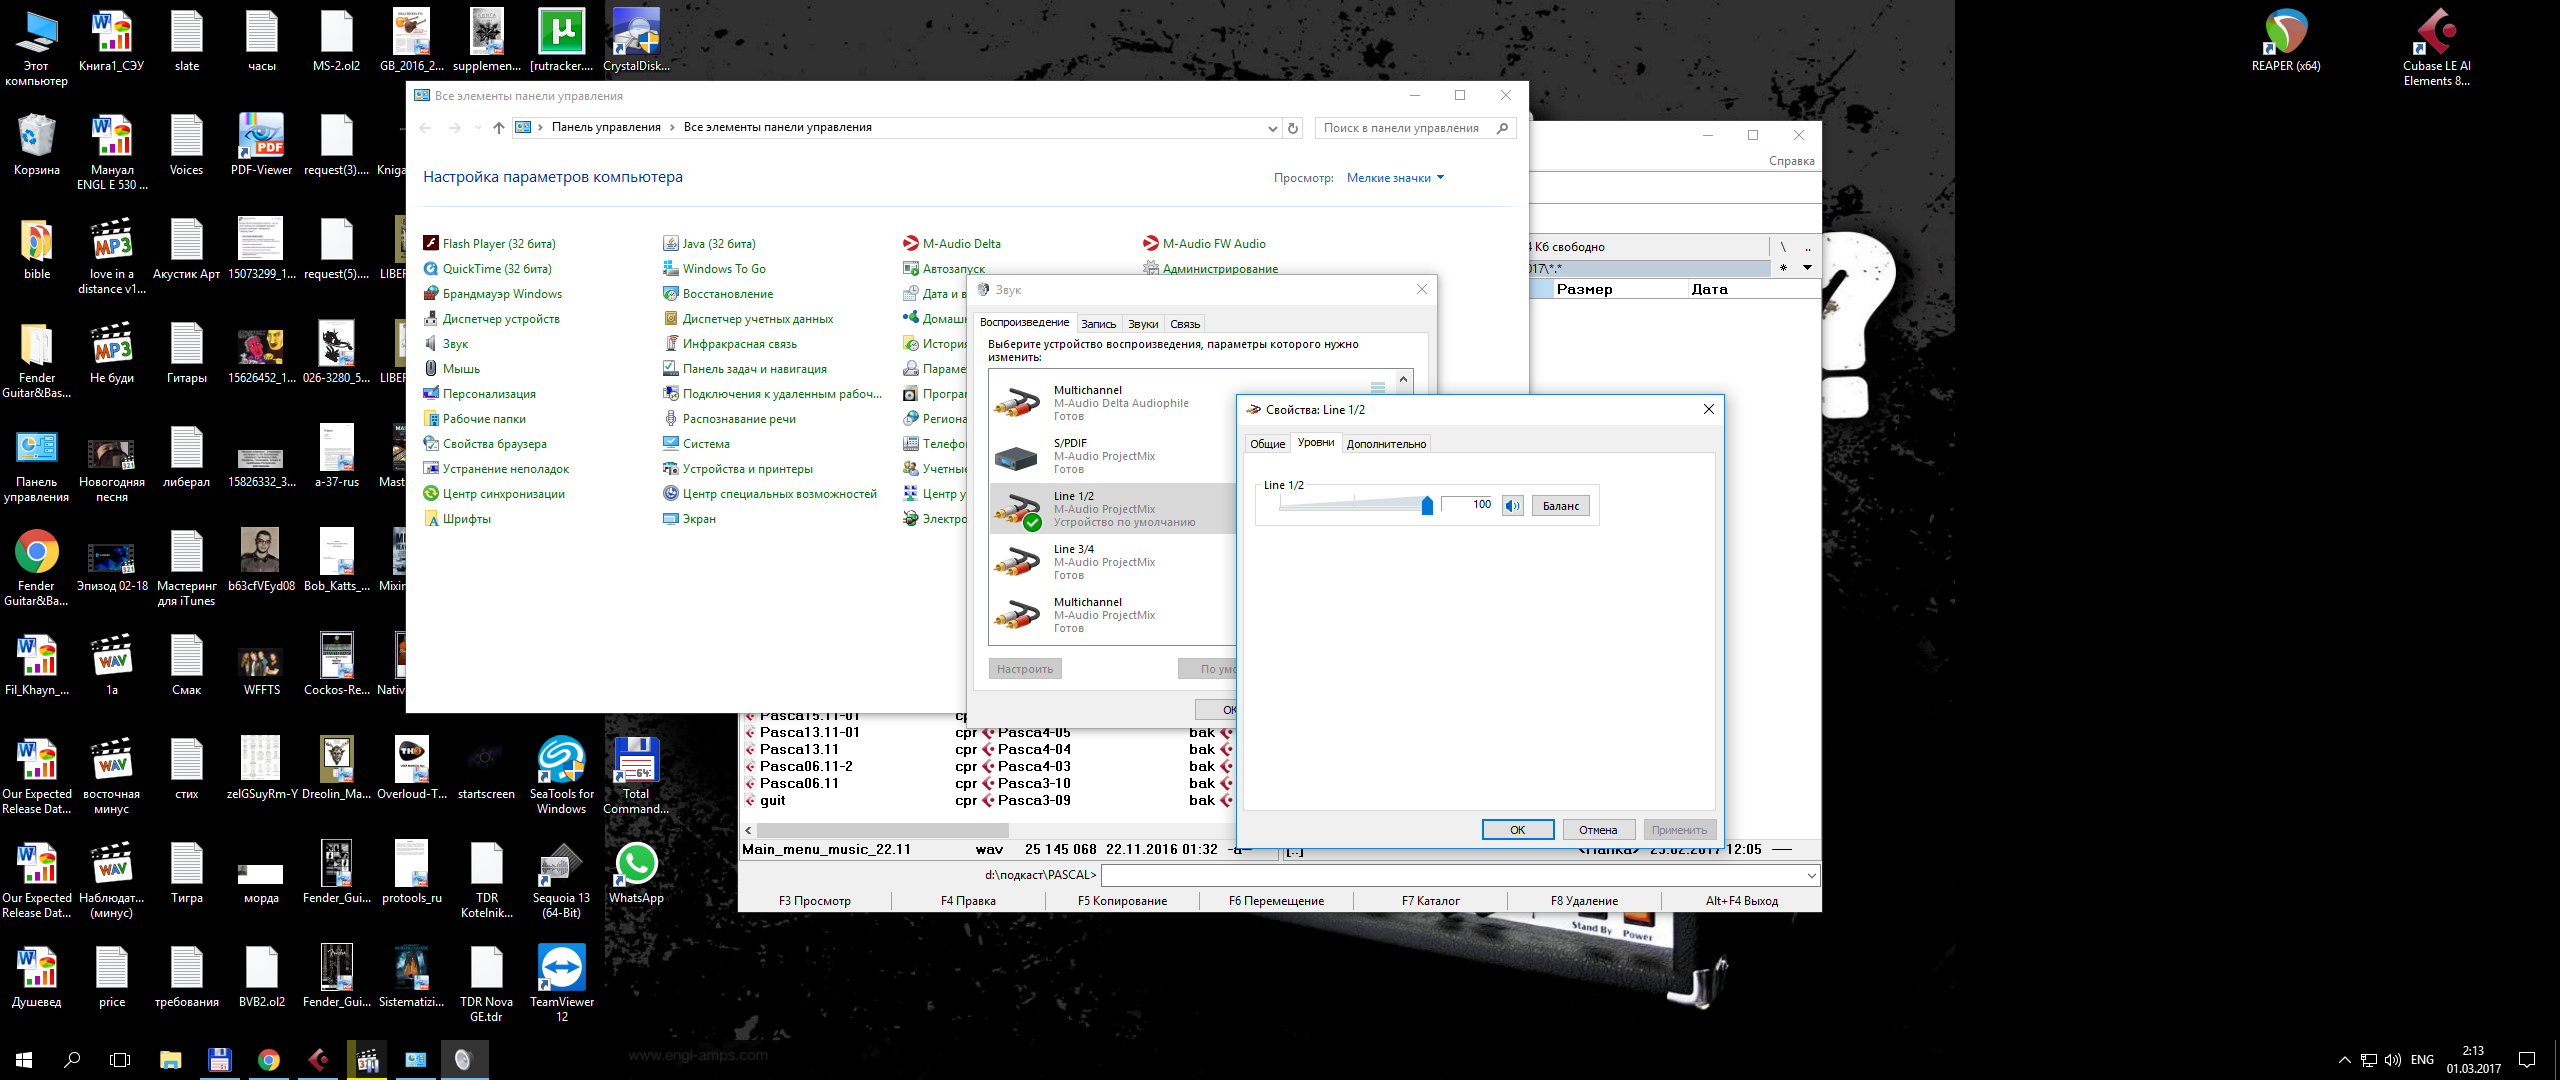Screen dimensions: 2560x1080
Task: Click the volume value field showing 100
Action: (1468, 505)
